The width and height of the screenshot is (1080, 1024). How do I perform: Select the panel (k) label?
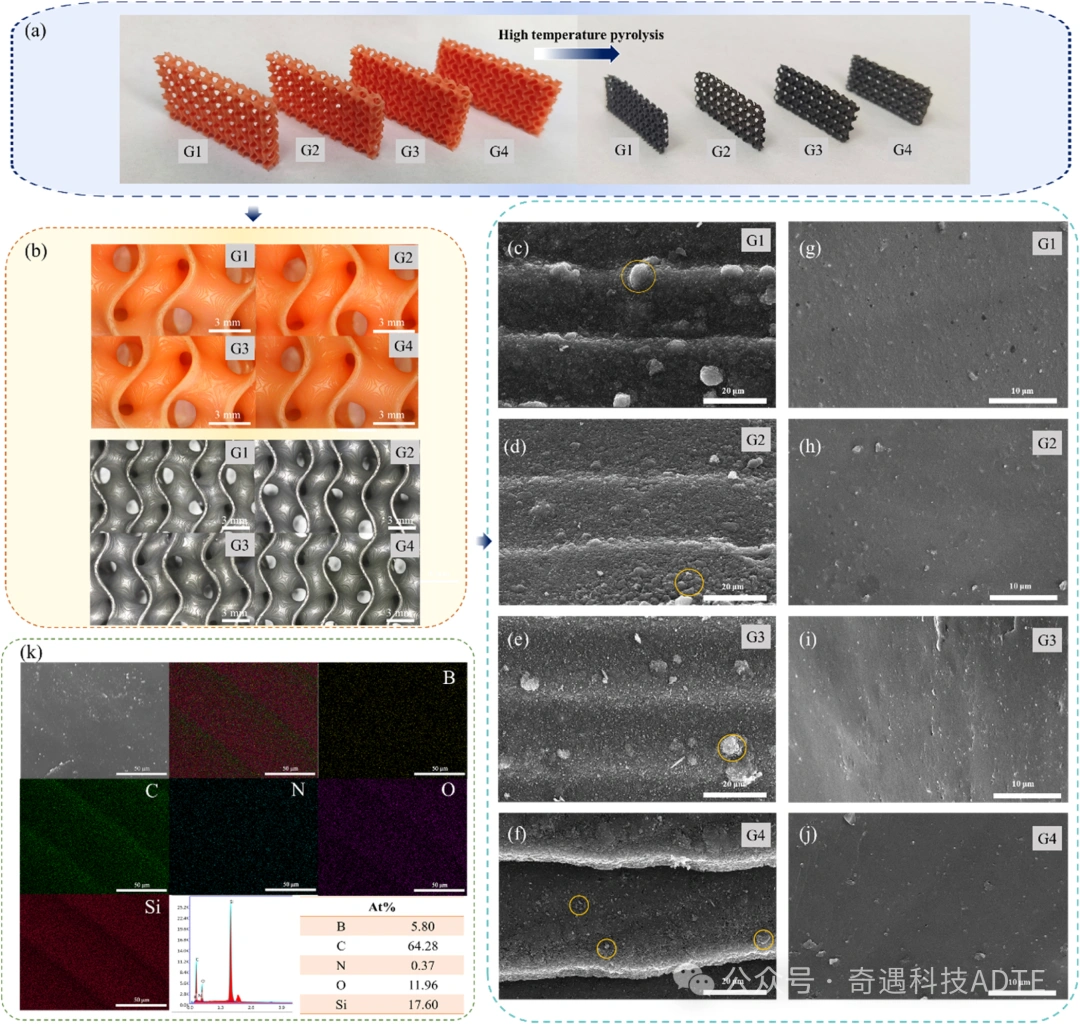click(x=32, y=651)
